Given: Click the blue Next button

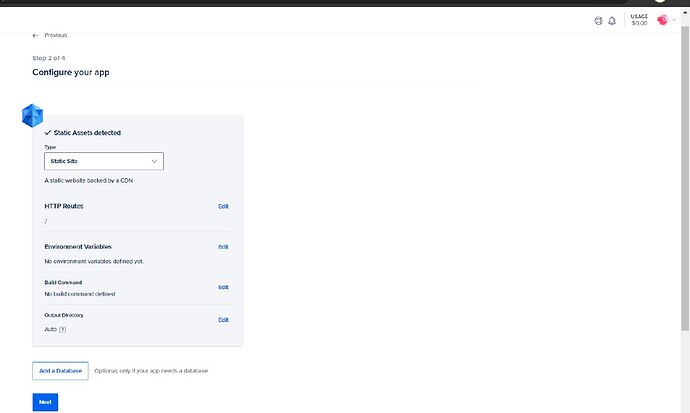Looking at the screenshot, I should point(45,402).
